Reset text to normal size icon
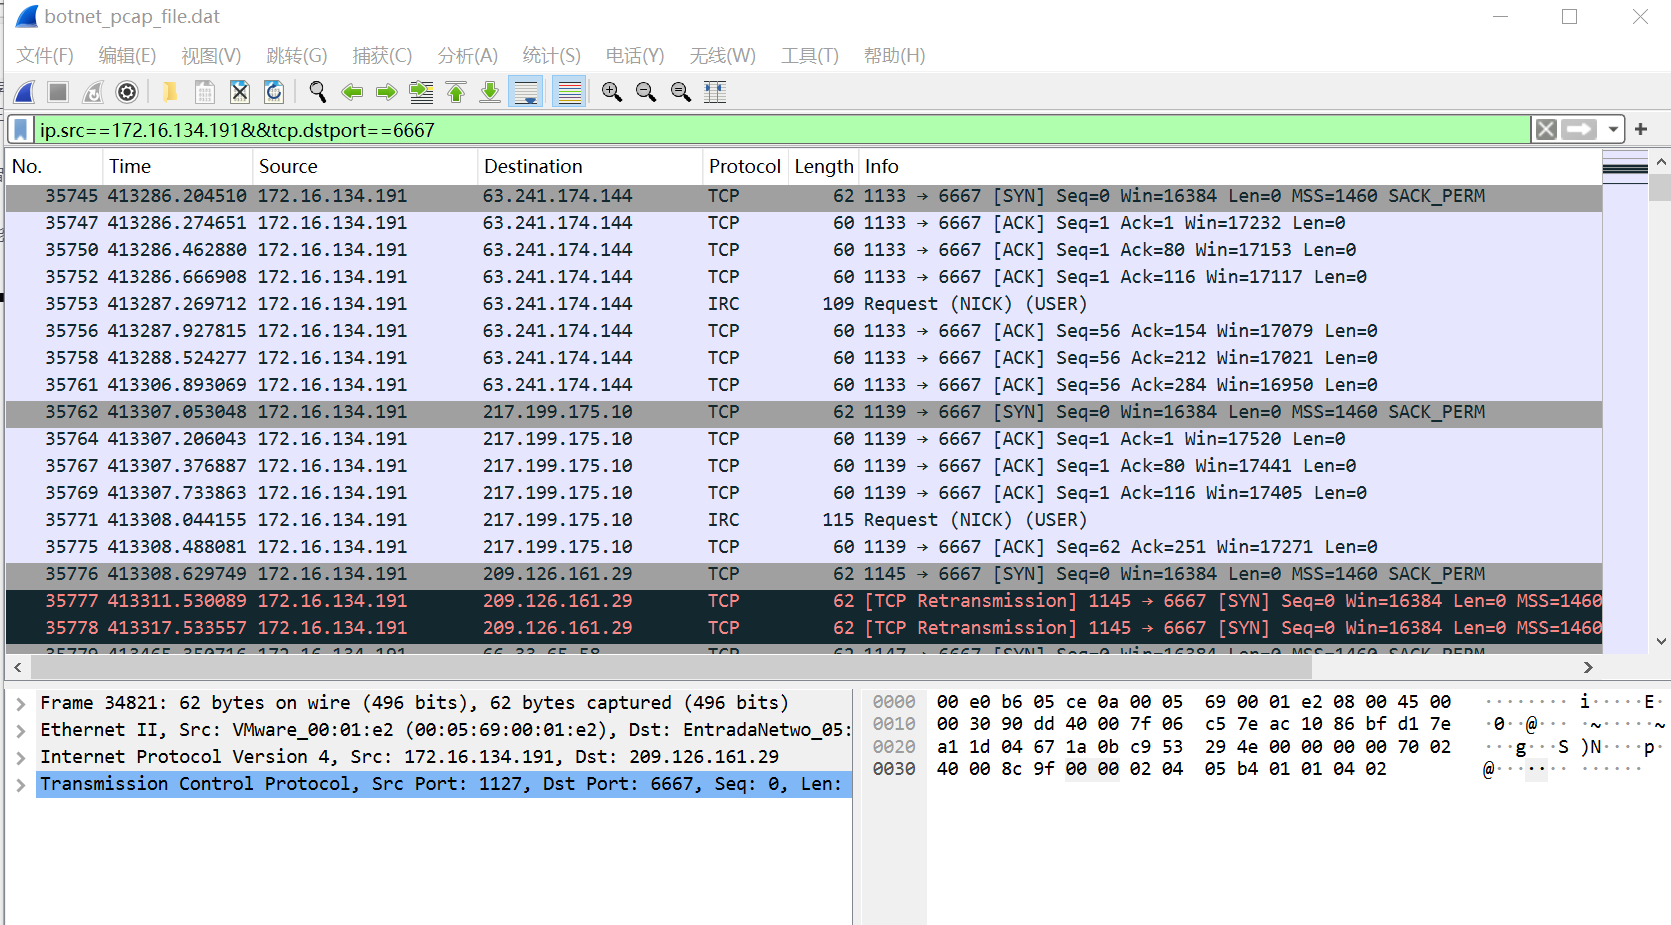 coord(681,92)
